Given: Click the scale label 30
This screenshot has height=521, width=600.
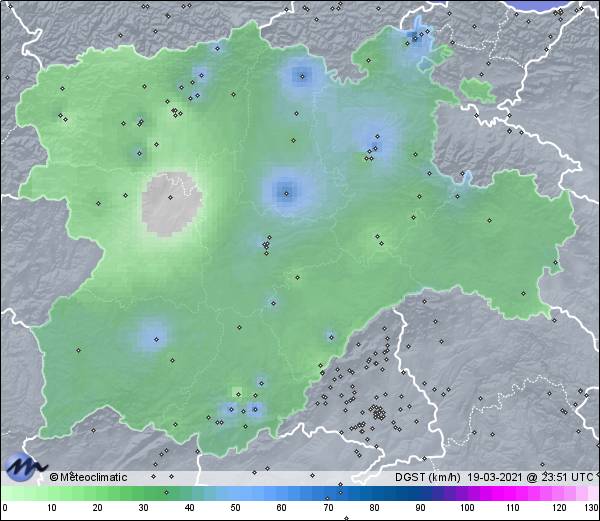Looking at the screenshot, I should tap(143, 508).
